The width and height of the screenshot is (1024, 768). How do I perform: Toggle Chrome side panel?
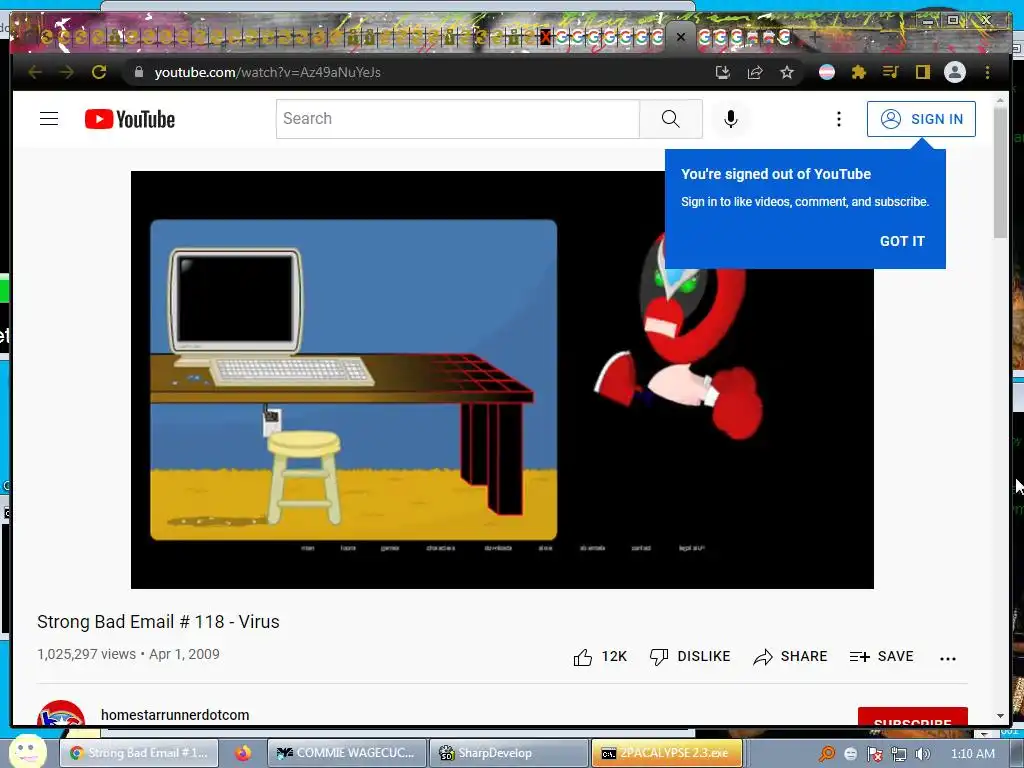(x=922, y=72)
